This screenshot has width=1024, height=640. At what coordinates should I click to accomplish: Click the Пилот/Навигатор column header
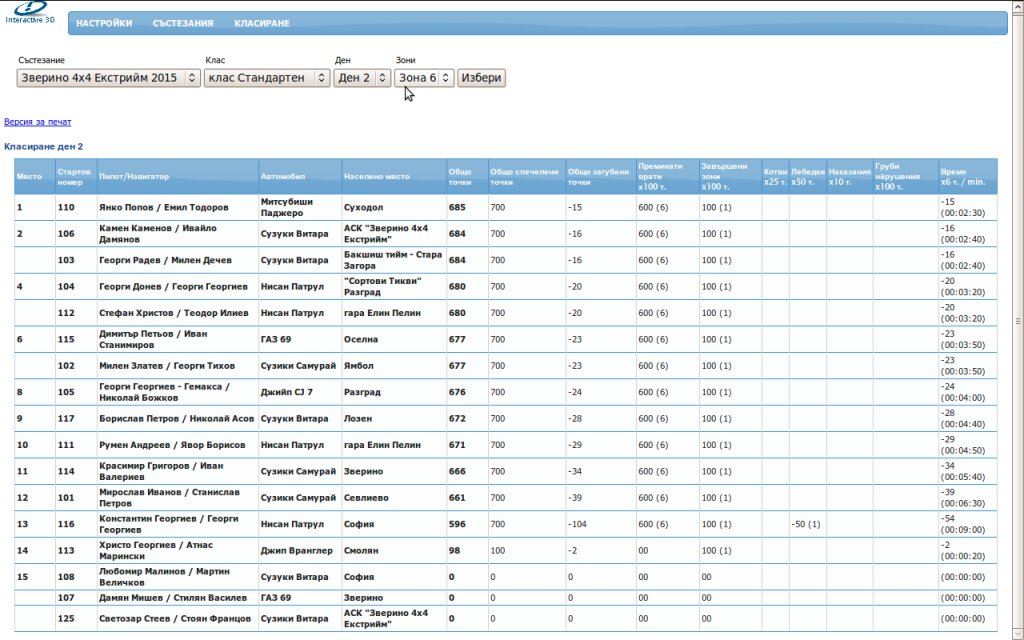coord(135,177)
